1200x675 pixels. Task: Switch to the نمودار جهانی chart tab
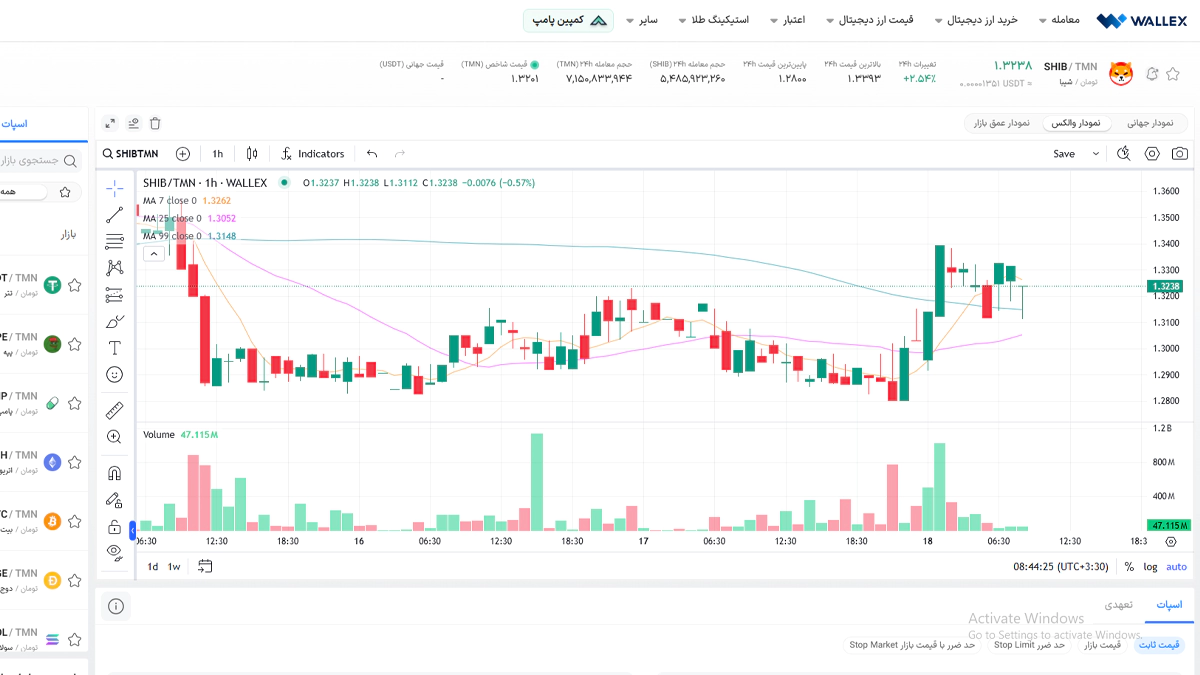pyautogui.click(x=1152, y=123)
